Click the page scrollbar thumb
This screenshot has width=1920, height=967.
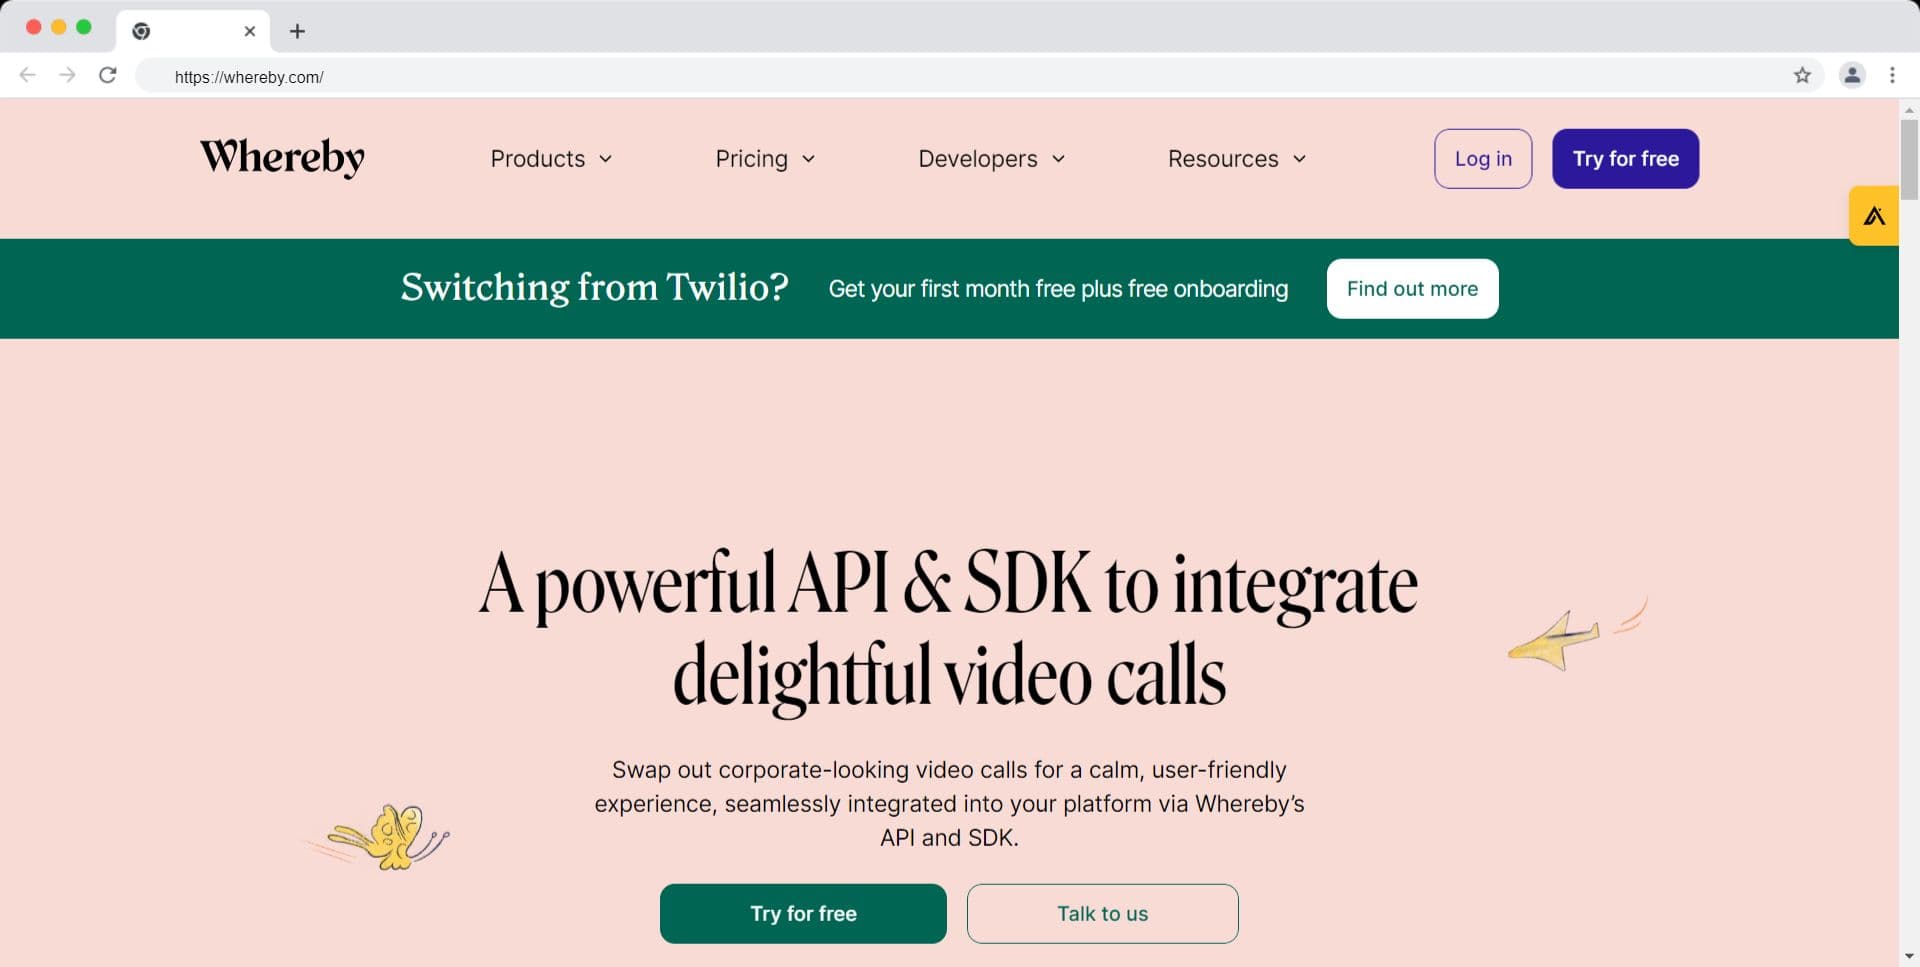click(x=1909, y=158)
